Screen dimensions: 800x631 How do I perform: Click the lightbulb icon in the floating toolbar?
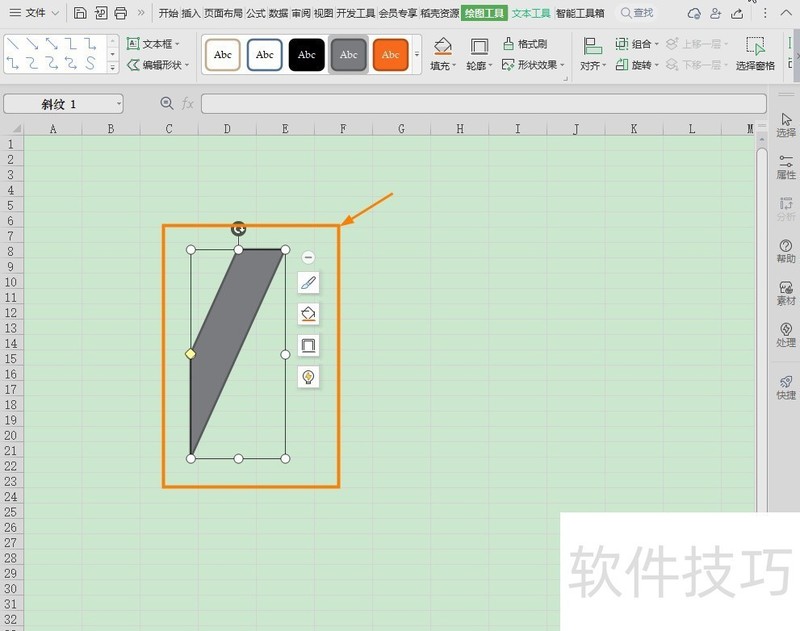[x=307, y=377]
